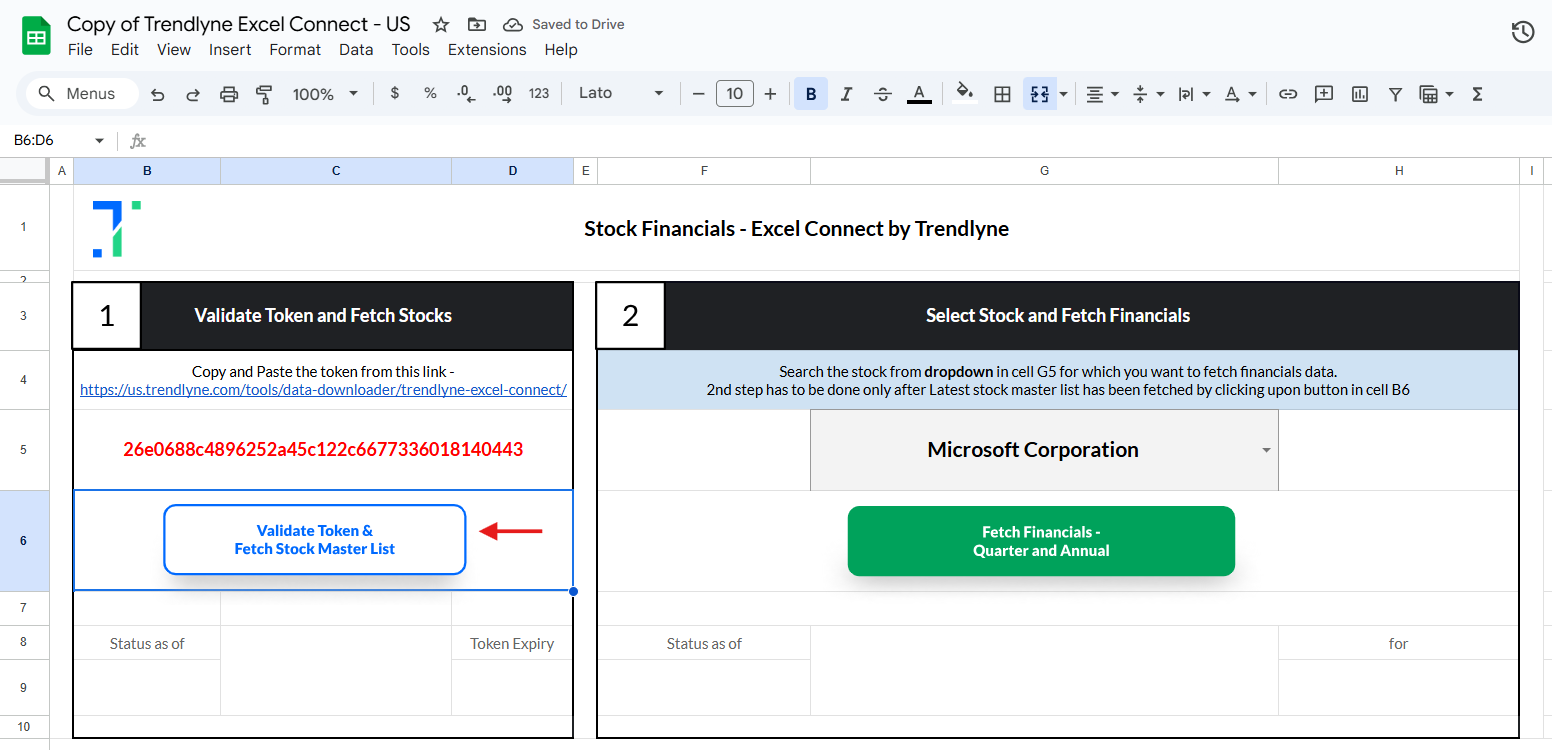The width and height of the screenshot is (1552, 750).
Task: Redo the last action
Action: tap(193, 94)
